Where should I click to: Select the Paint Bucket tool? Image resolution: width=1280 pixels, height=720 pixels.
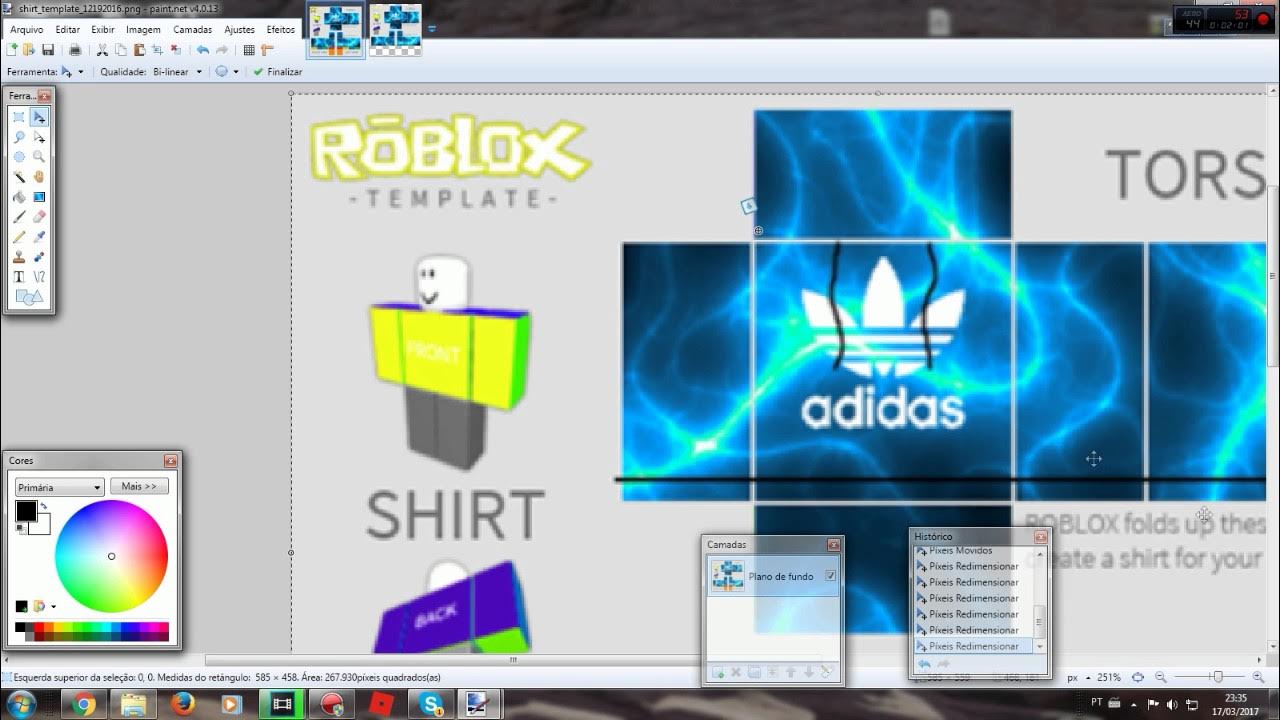19,197
